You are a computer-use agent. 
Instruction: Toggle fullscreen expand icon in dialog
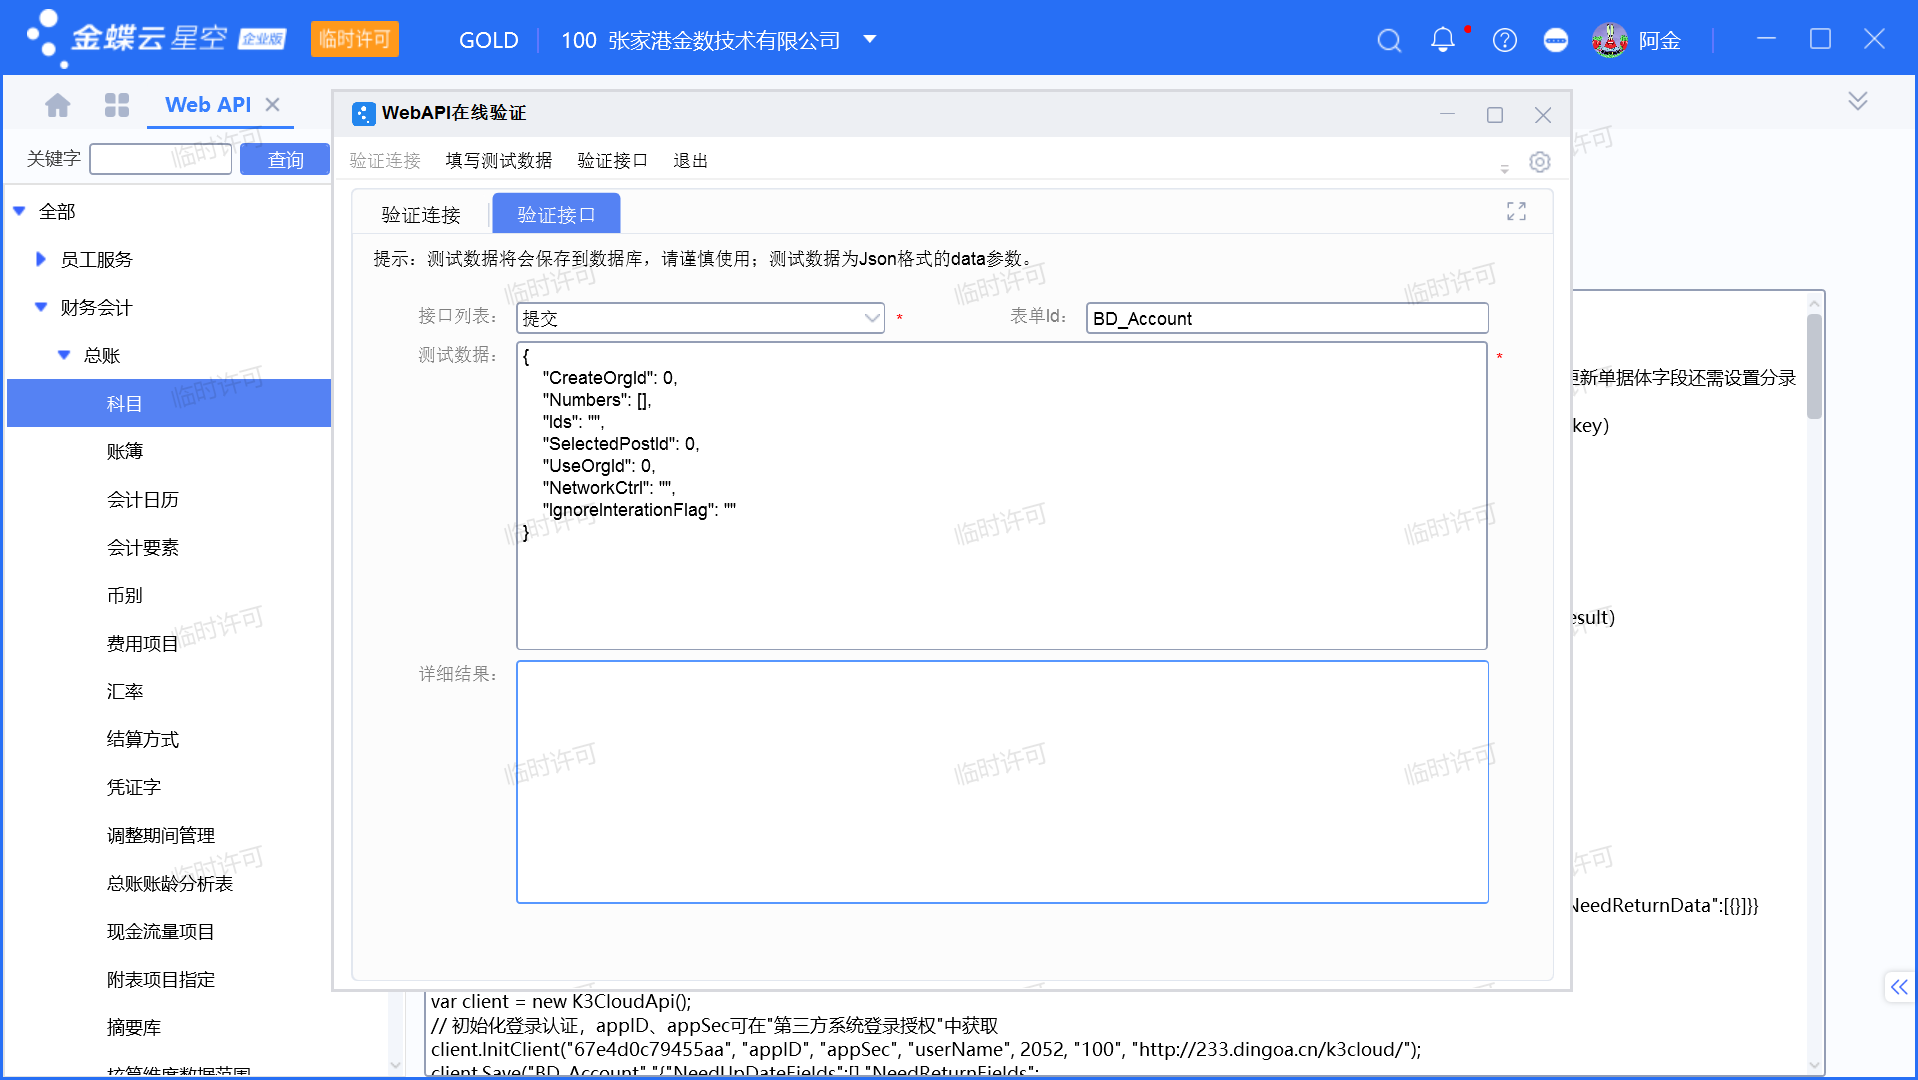[x=1516, y=211]
